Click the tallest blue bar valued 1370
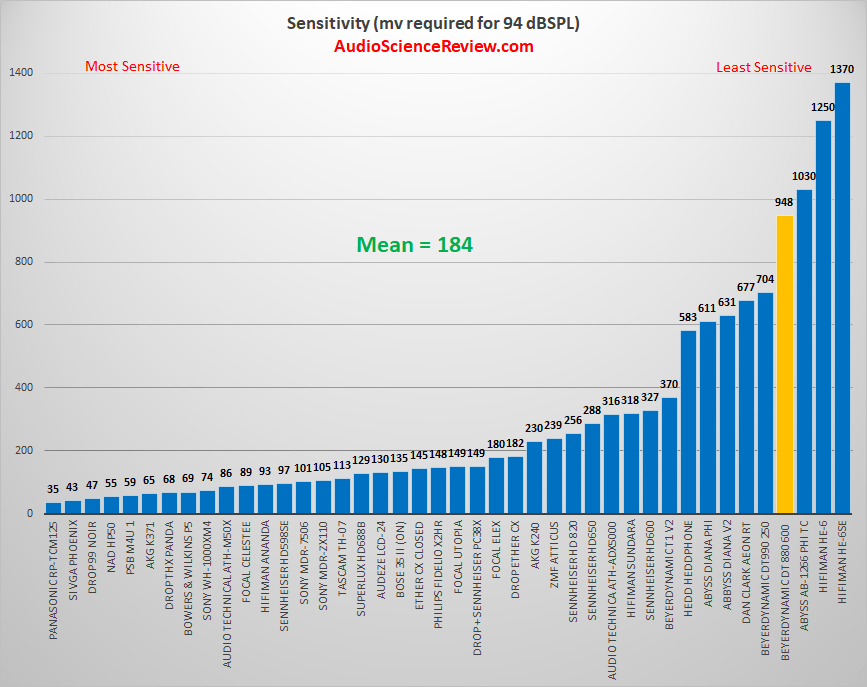867x687 pixels. click(x=842, y=298)
